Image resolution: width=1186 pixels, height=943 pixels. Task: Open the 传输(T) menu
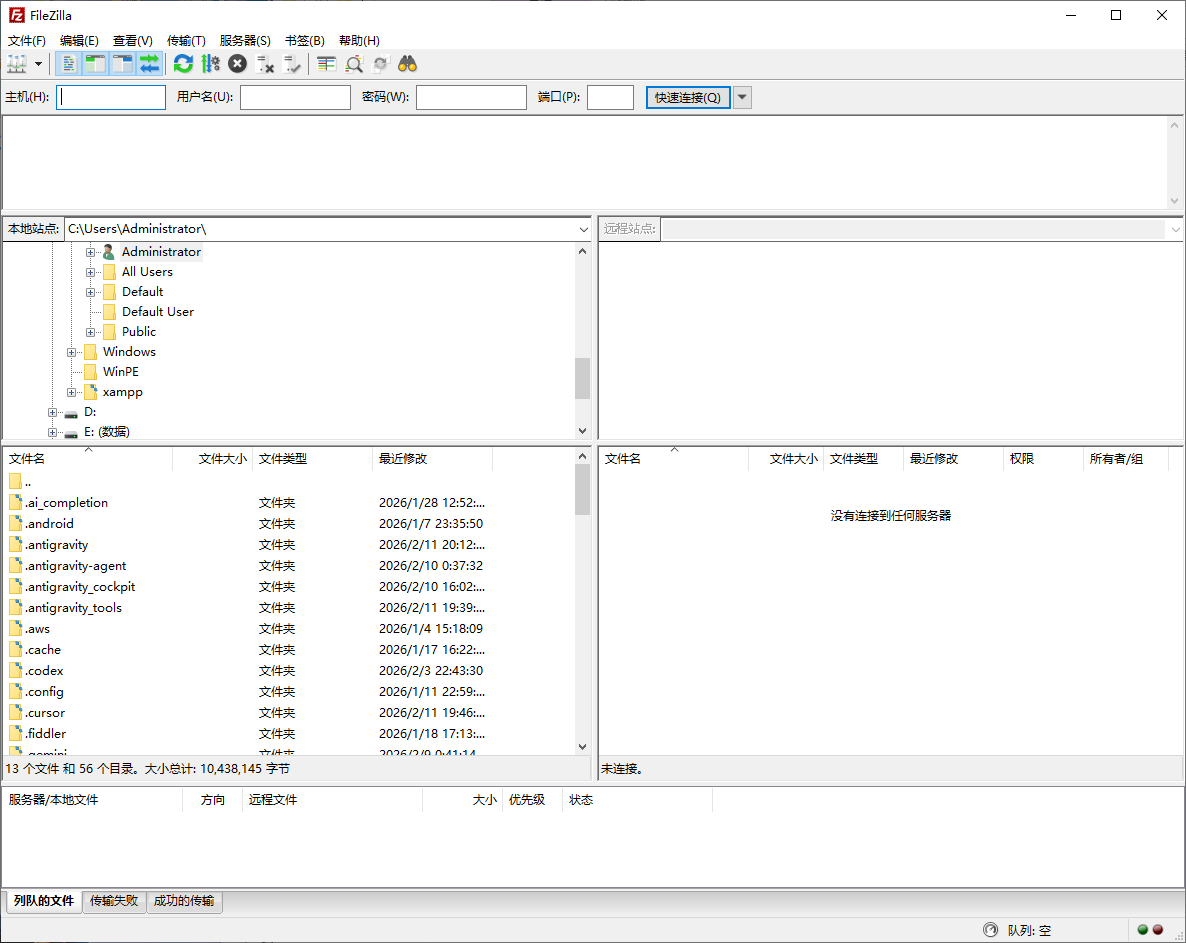click(x=185, y=40)
